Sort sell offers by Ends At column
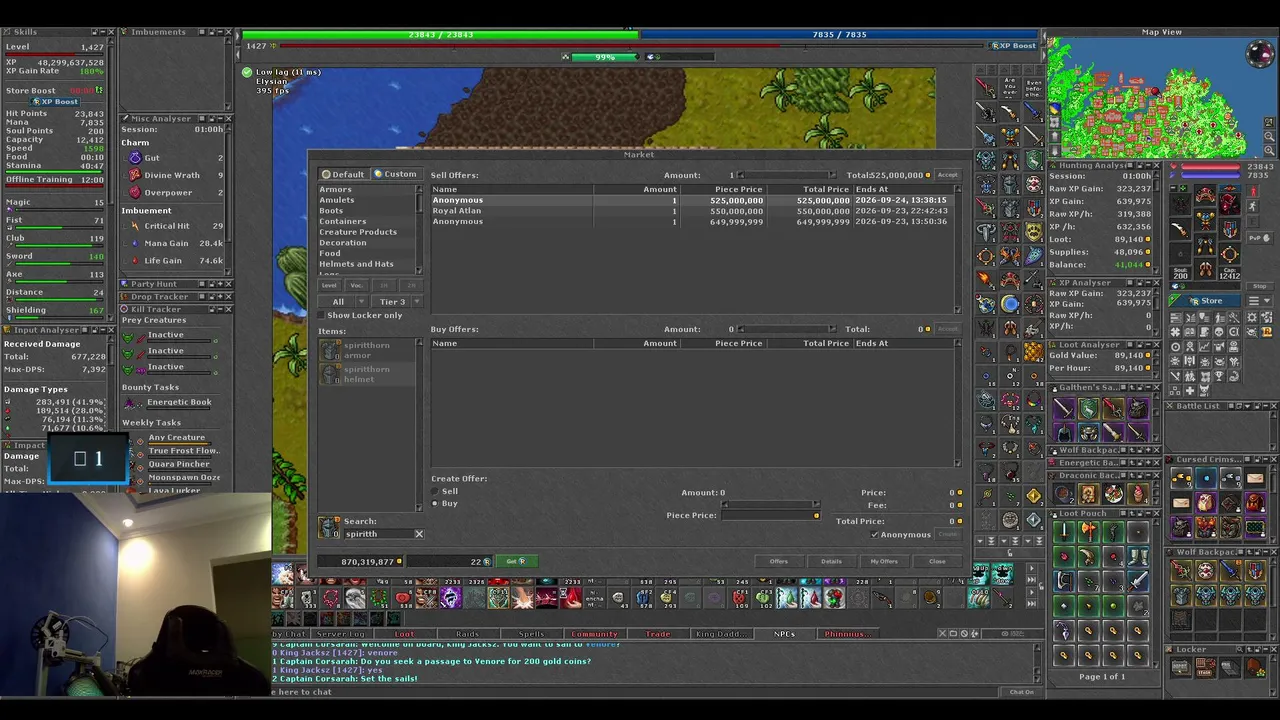1280x720 pixels. click(x=903, y=189)
